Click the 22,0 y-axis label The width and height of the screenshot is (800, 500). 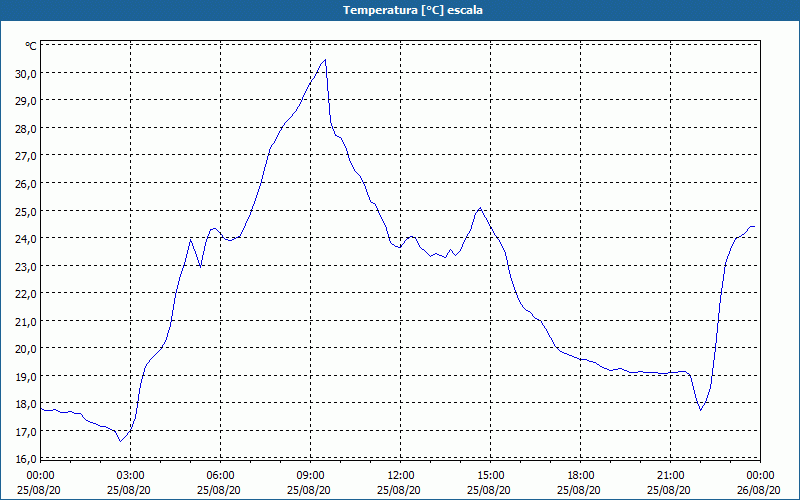(27, 294)
